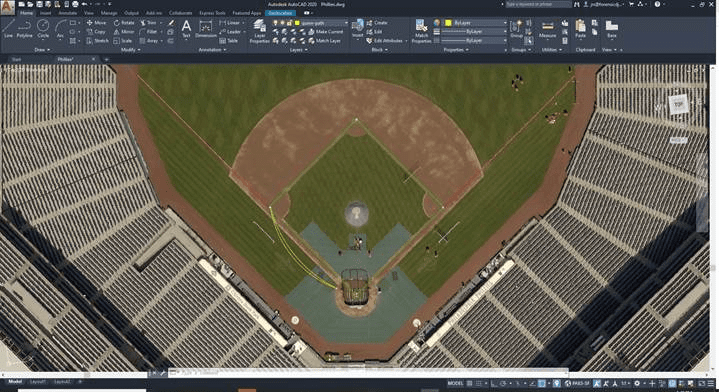Open the Express Tools ribbon tab
The image size is (719, 392).
[213, 13]
